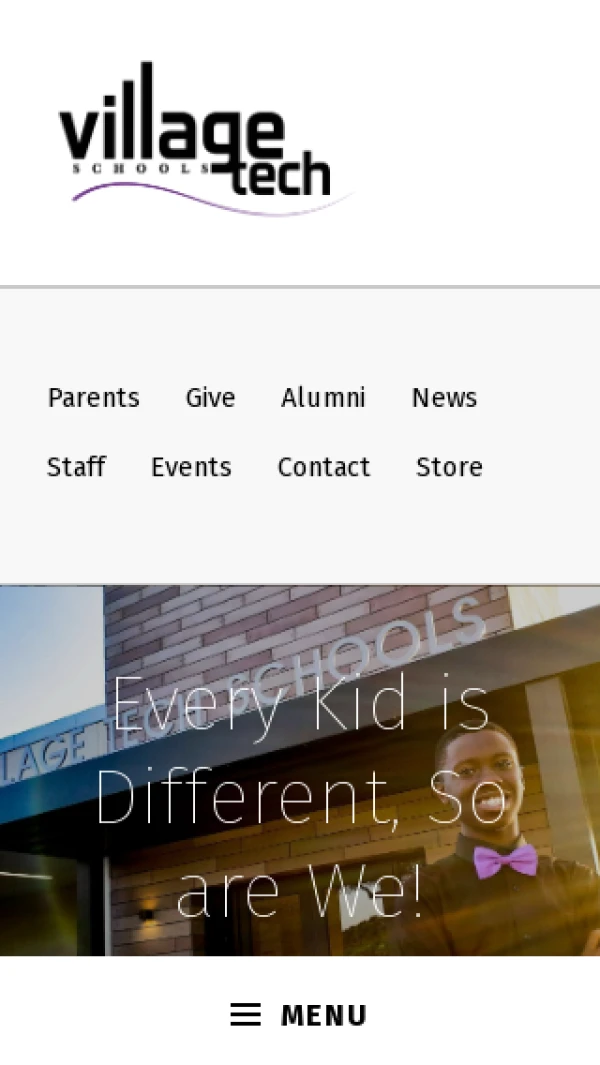600x1065 pixels.
Task: Open the hamburger menu icon
Action: [x=245, y=1015]
